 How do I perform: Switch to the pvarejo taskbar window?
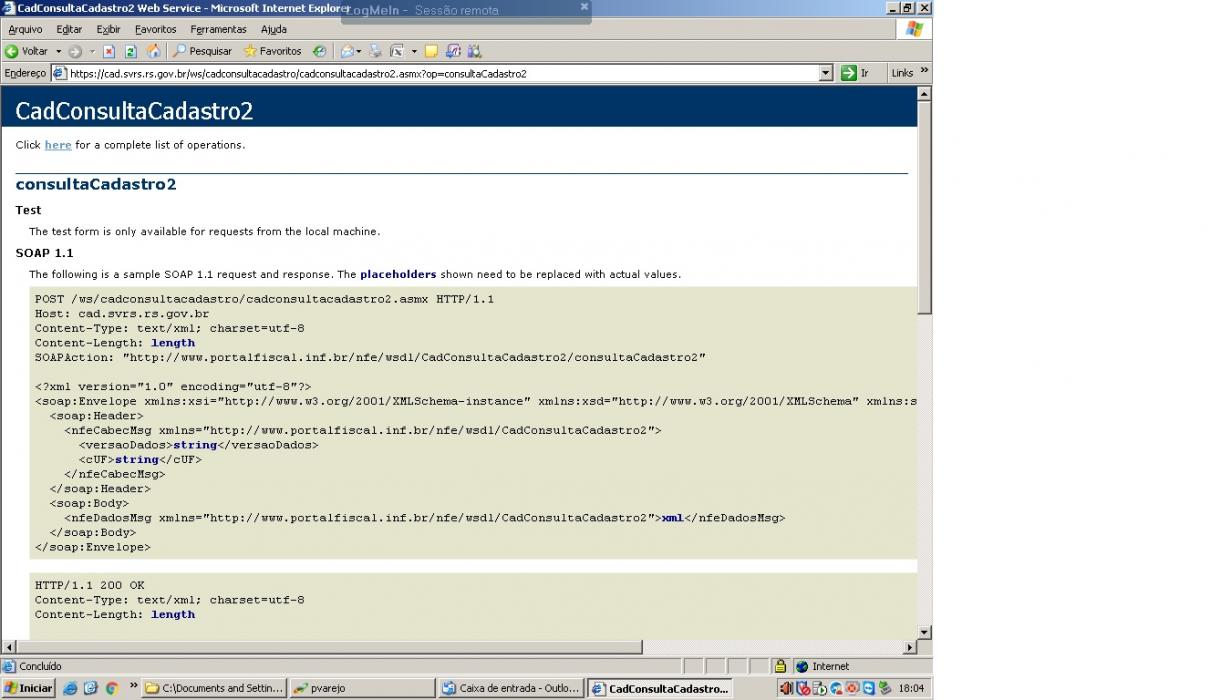[x=361, y=688]
